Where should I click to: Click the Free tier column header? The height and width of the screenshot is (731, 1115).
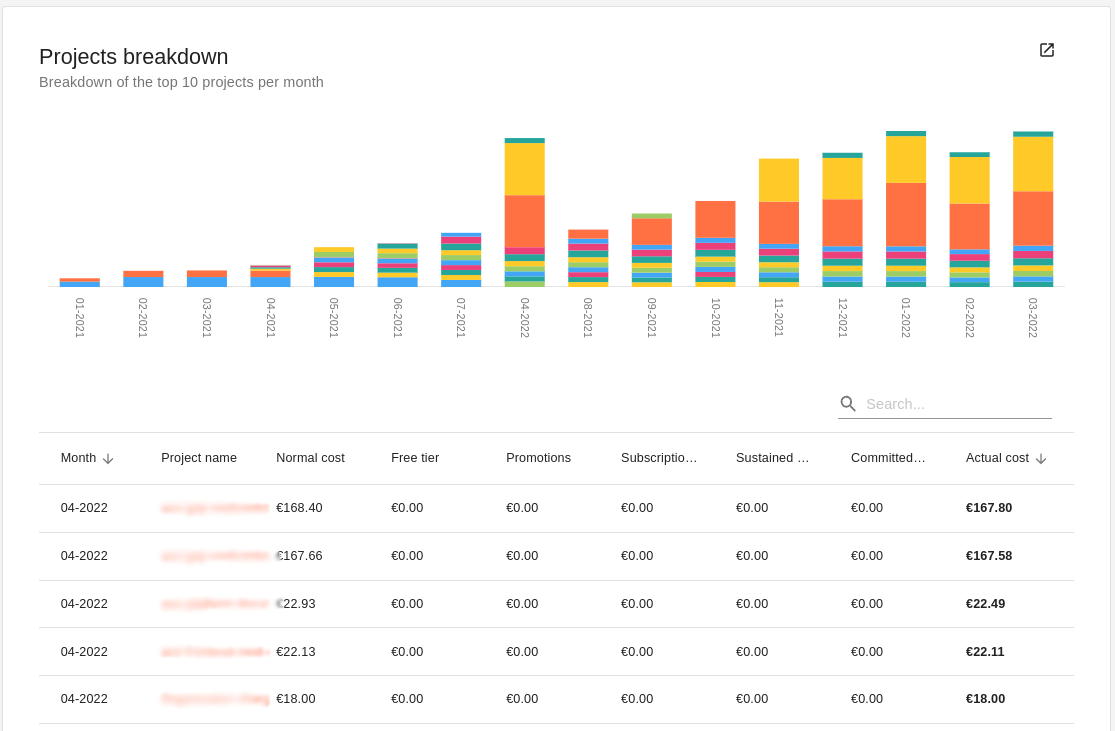(x=415, y=458)
